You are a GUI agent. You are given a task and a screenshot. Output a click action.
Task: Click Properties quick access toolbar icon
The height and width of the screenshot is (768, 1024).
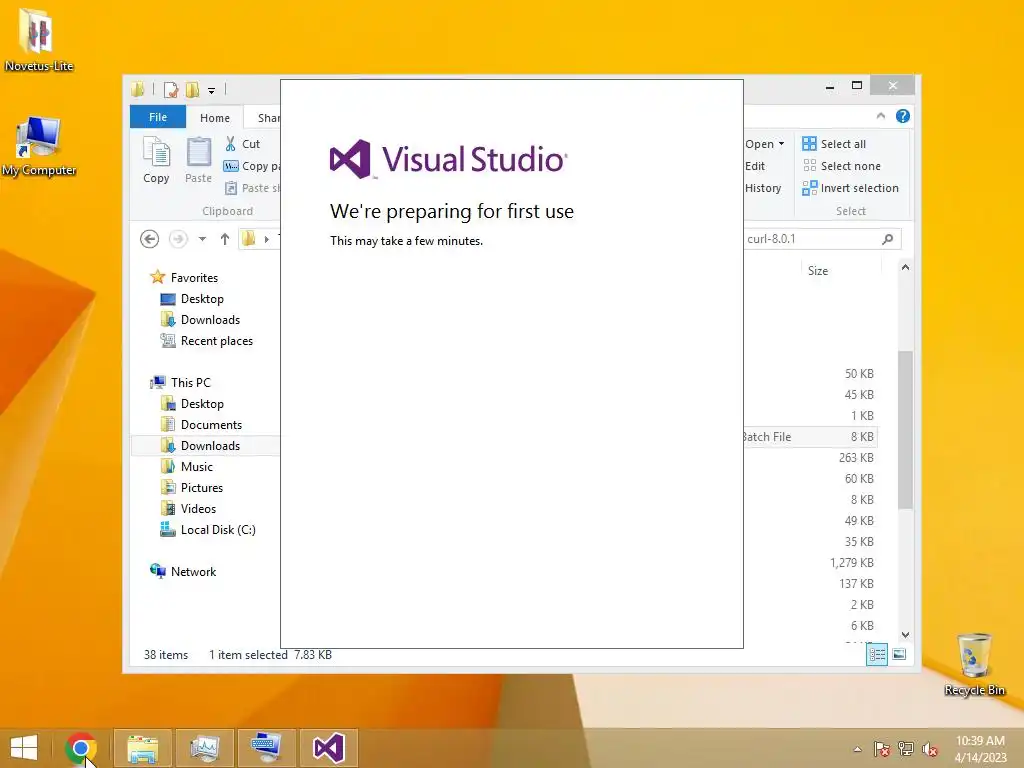(171, 89)
